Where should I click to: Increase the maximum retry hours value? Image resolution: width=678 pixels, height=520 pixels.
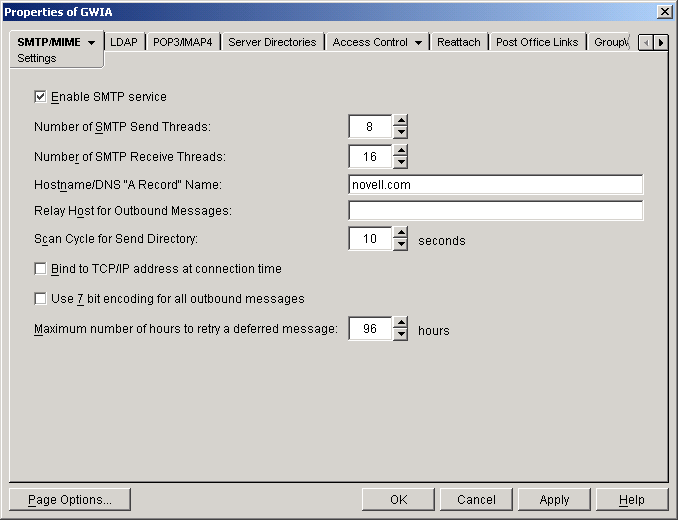point(401,323)
